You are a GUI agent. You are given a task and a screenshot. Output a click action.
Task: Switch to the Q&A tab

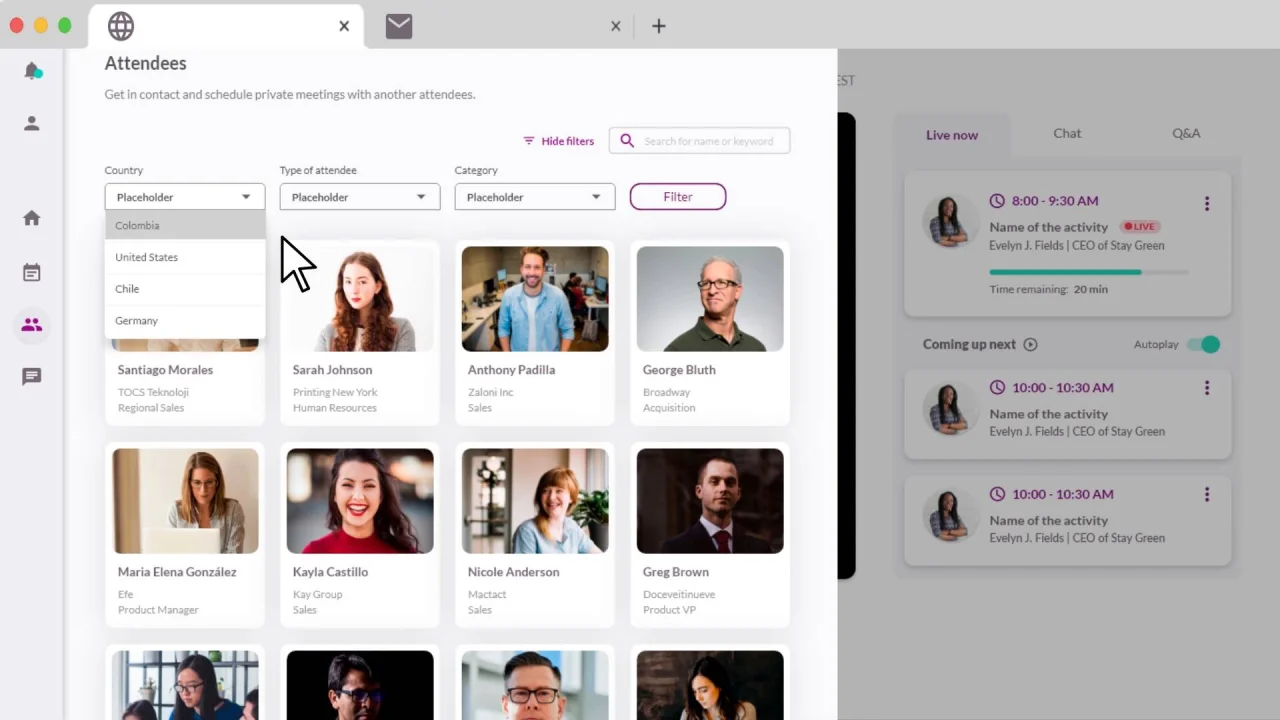(1186, 133)
